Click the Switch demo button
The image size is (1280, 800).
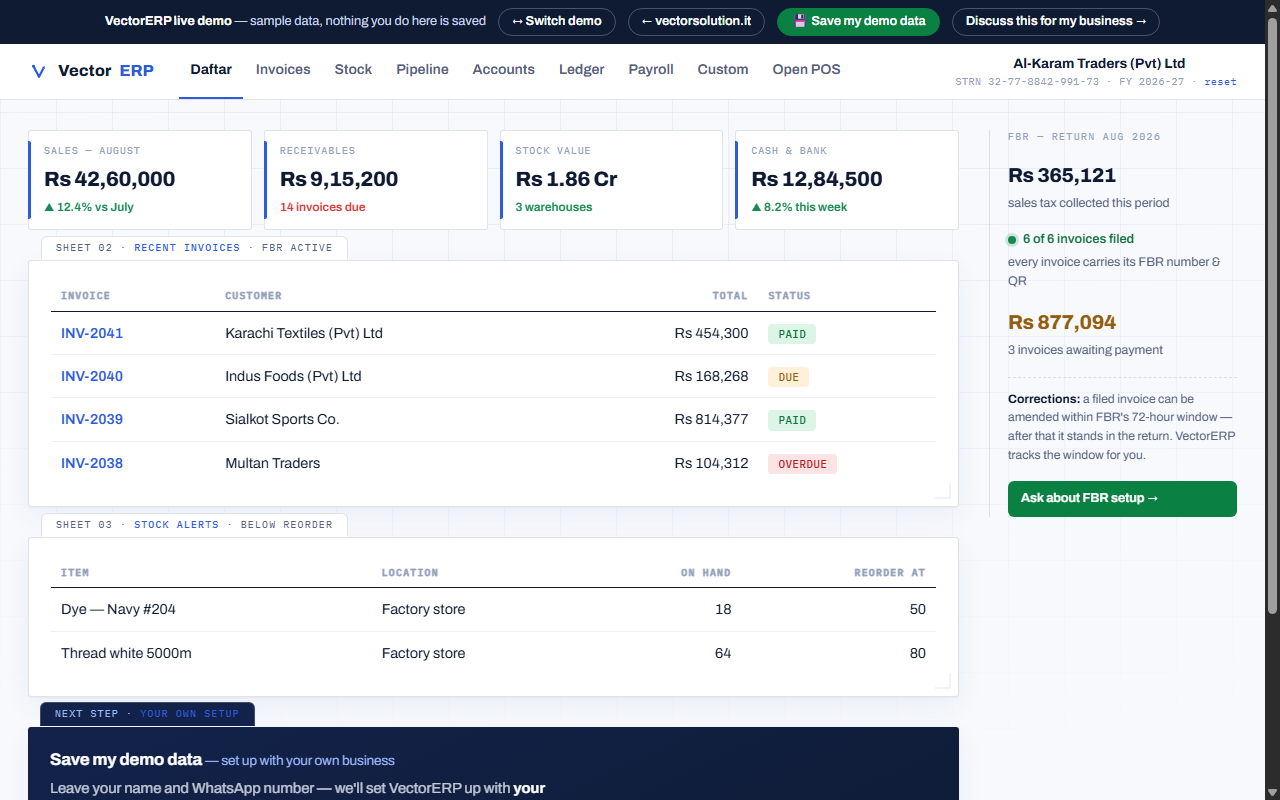pyautogui.click(x=557, y=21)
